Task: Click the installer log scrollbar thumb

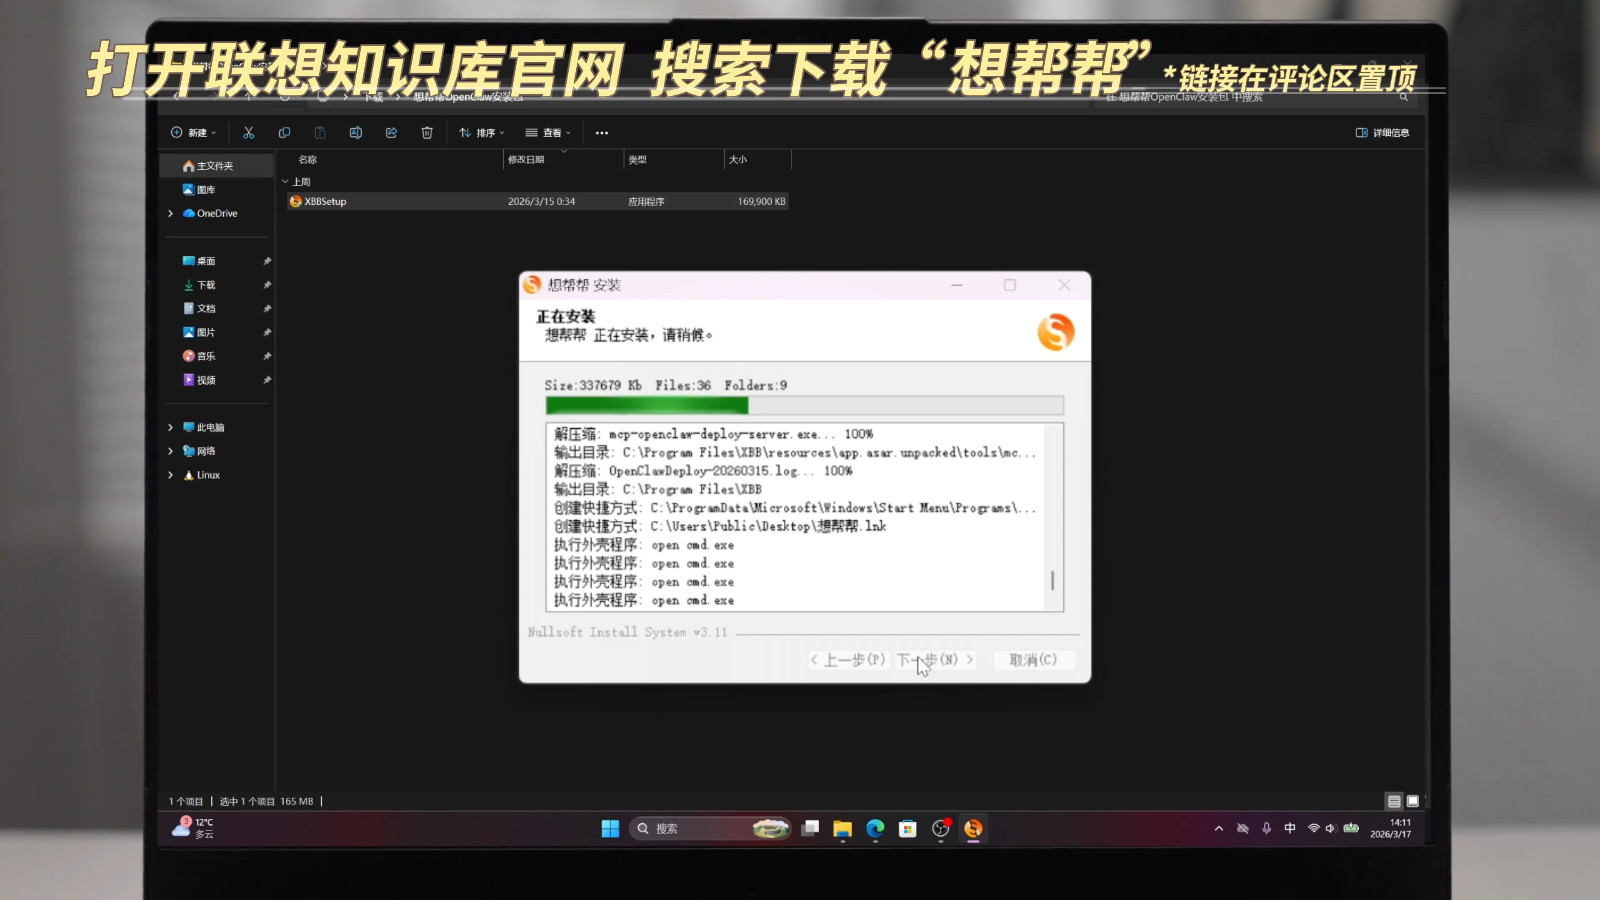Action: pos(1052,580)
